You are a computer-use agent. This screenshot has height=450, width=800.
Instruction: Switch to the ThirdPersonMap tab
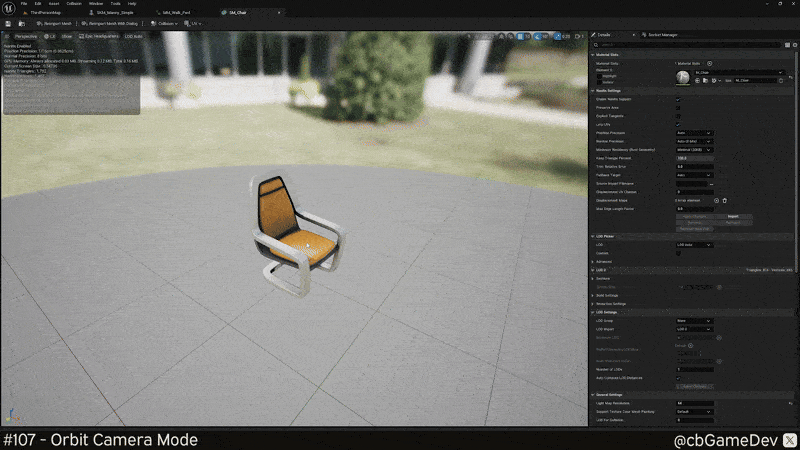(45, 12)
